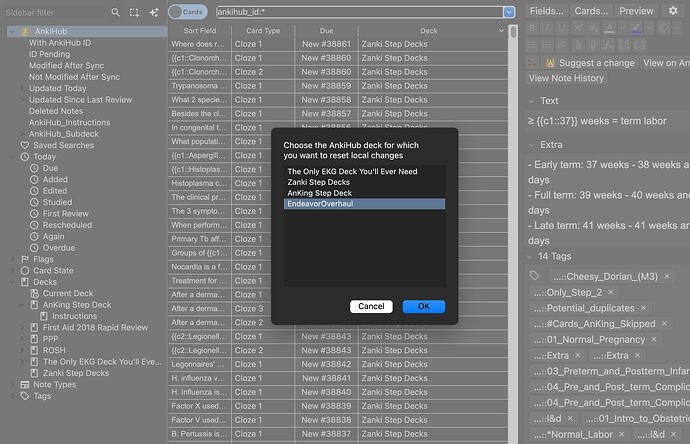Remove the Cheesy_Dorian_(M3) tag
The image size is (690, 444).
tap(667, 276)
